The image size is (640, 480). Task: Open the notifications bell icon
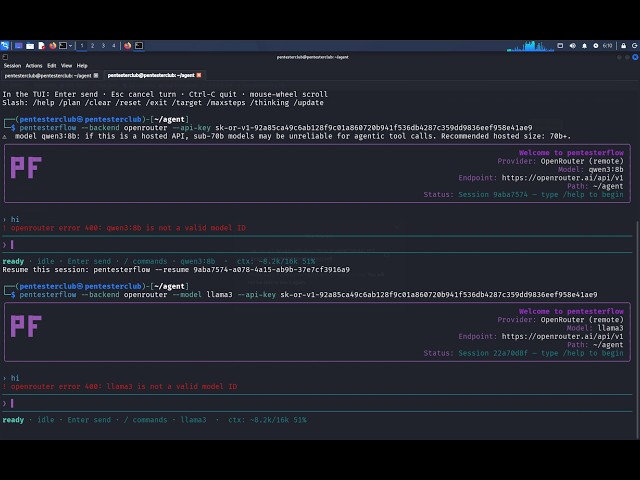point(584,46)
